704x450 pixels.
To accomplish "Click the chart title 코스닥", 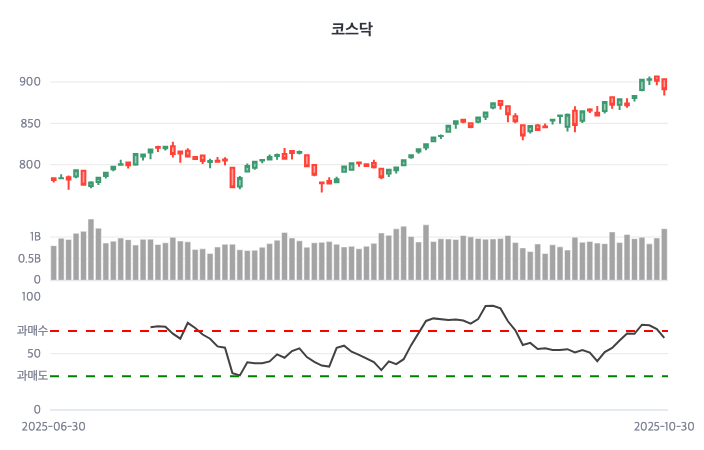I will tap(352, 29).
